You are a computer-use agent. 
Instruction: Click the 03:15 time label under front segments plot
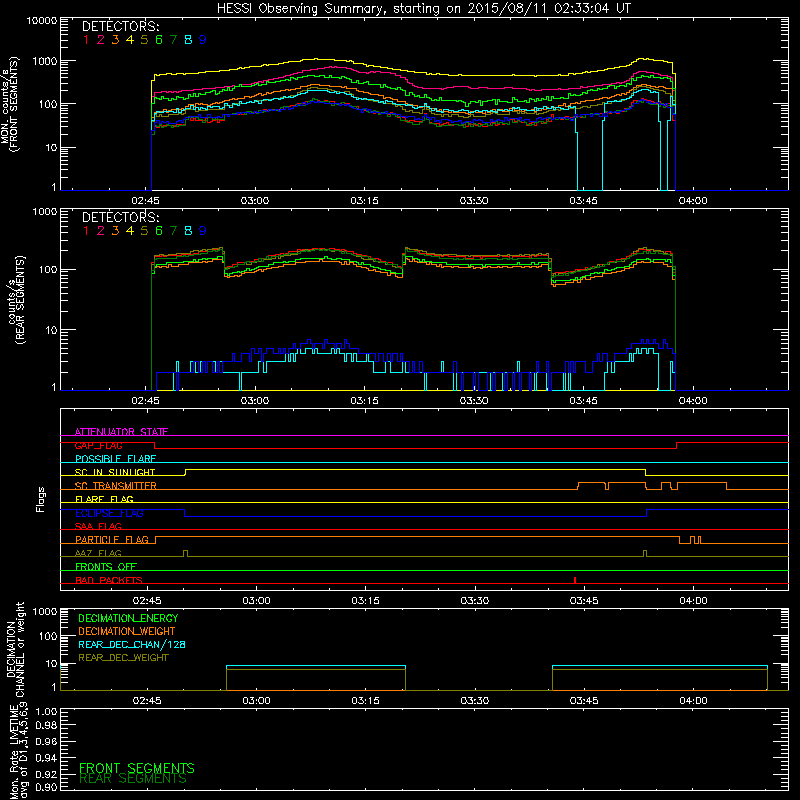[364, 201]
